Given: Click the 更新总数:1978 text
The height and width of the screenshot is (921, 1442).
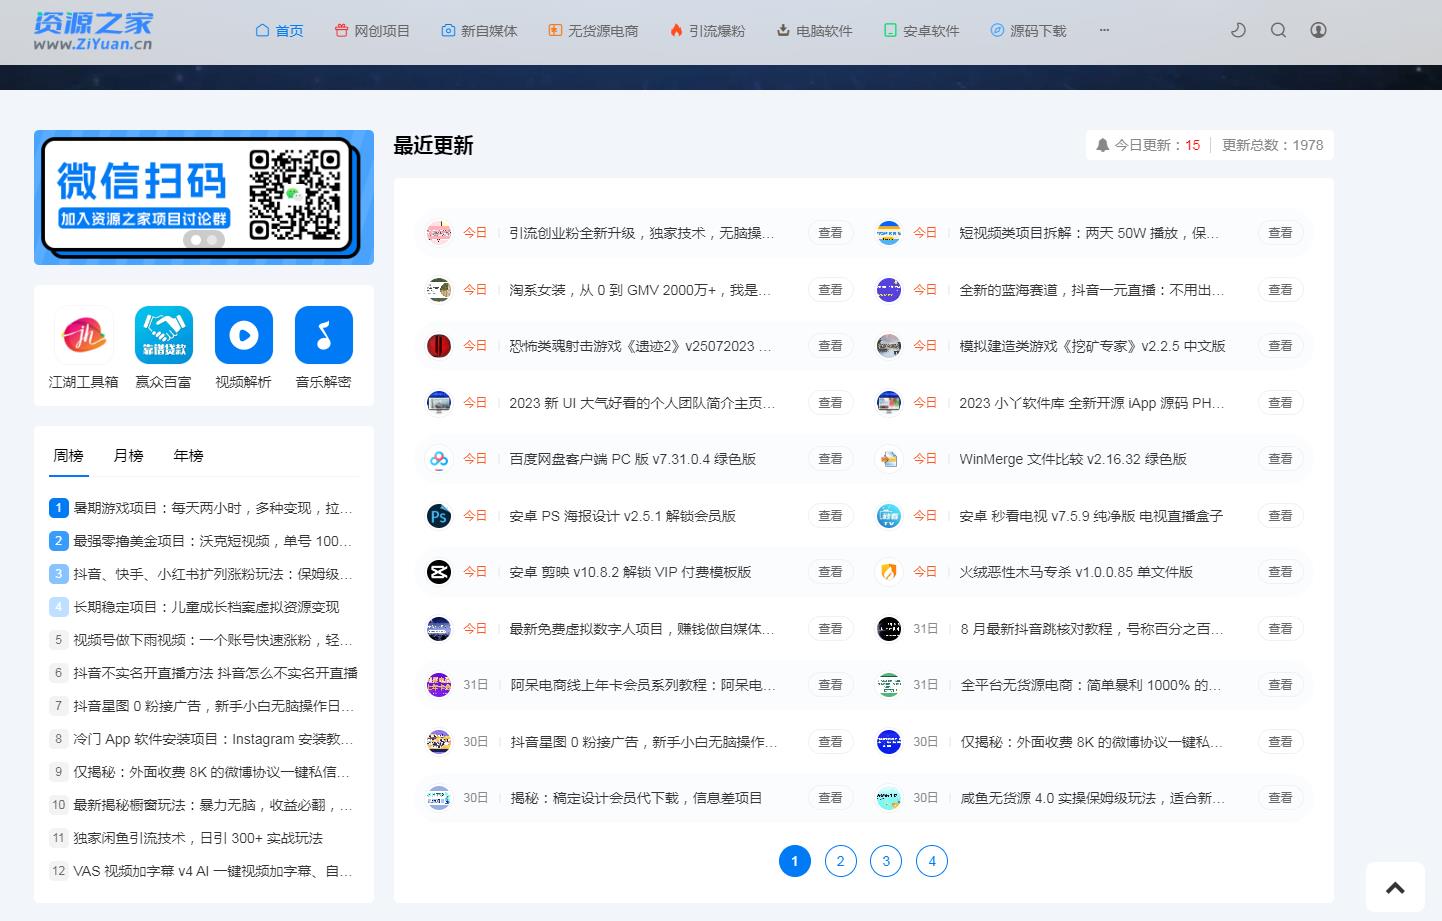Looking at the screenshot, I should click(1272, 145).
